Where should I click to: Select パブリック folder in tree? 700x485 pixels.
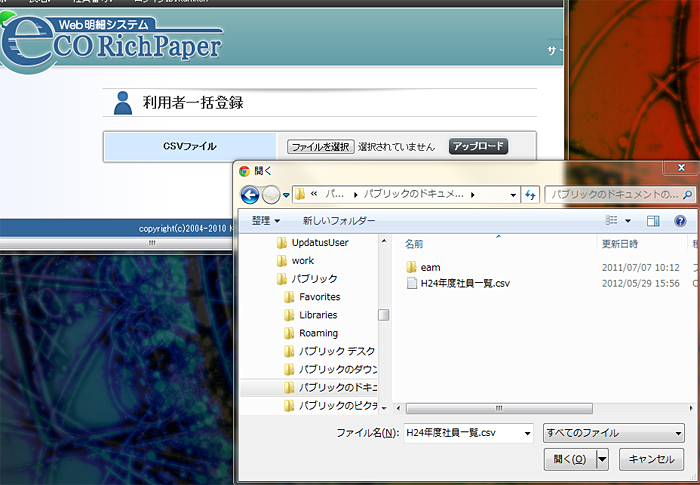tap(307, 279)
